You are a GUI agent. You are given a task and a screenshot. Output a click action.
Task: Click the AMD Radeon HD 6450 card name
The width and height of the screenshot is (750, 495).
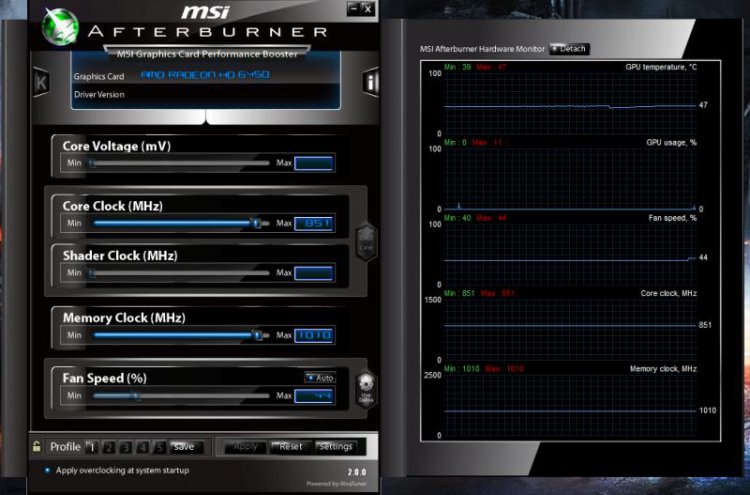click(205, 75)
